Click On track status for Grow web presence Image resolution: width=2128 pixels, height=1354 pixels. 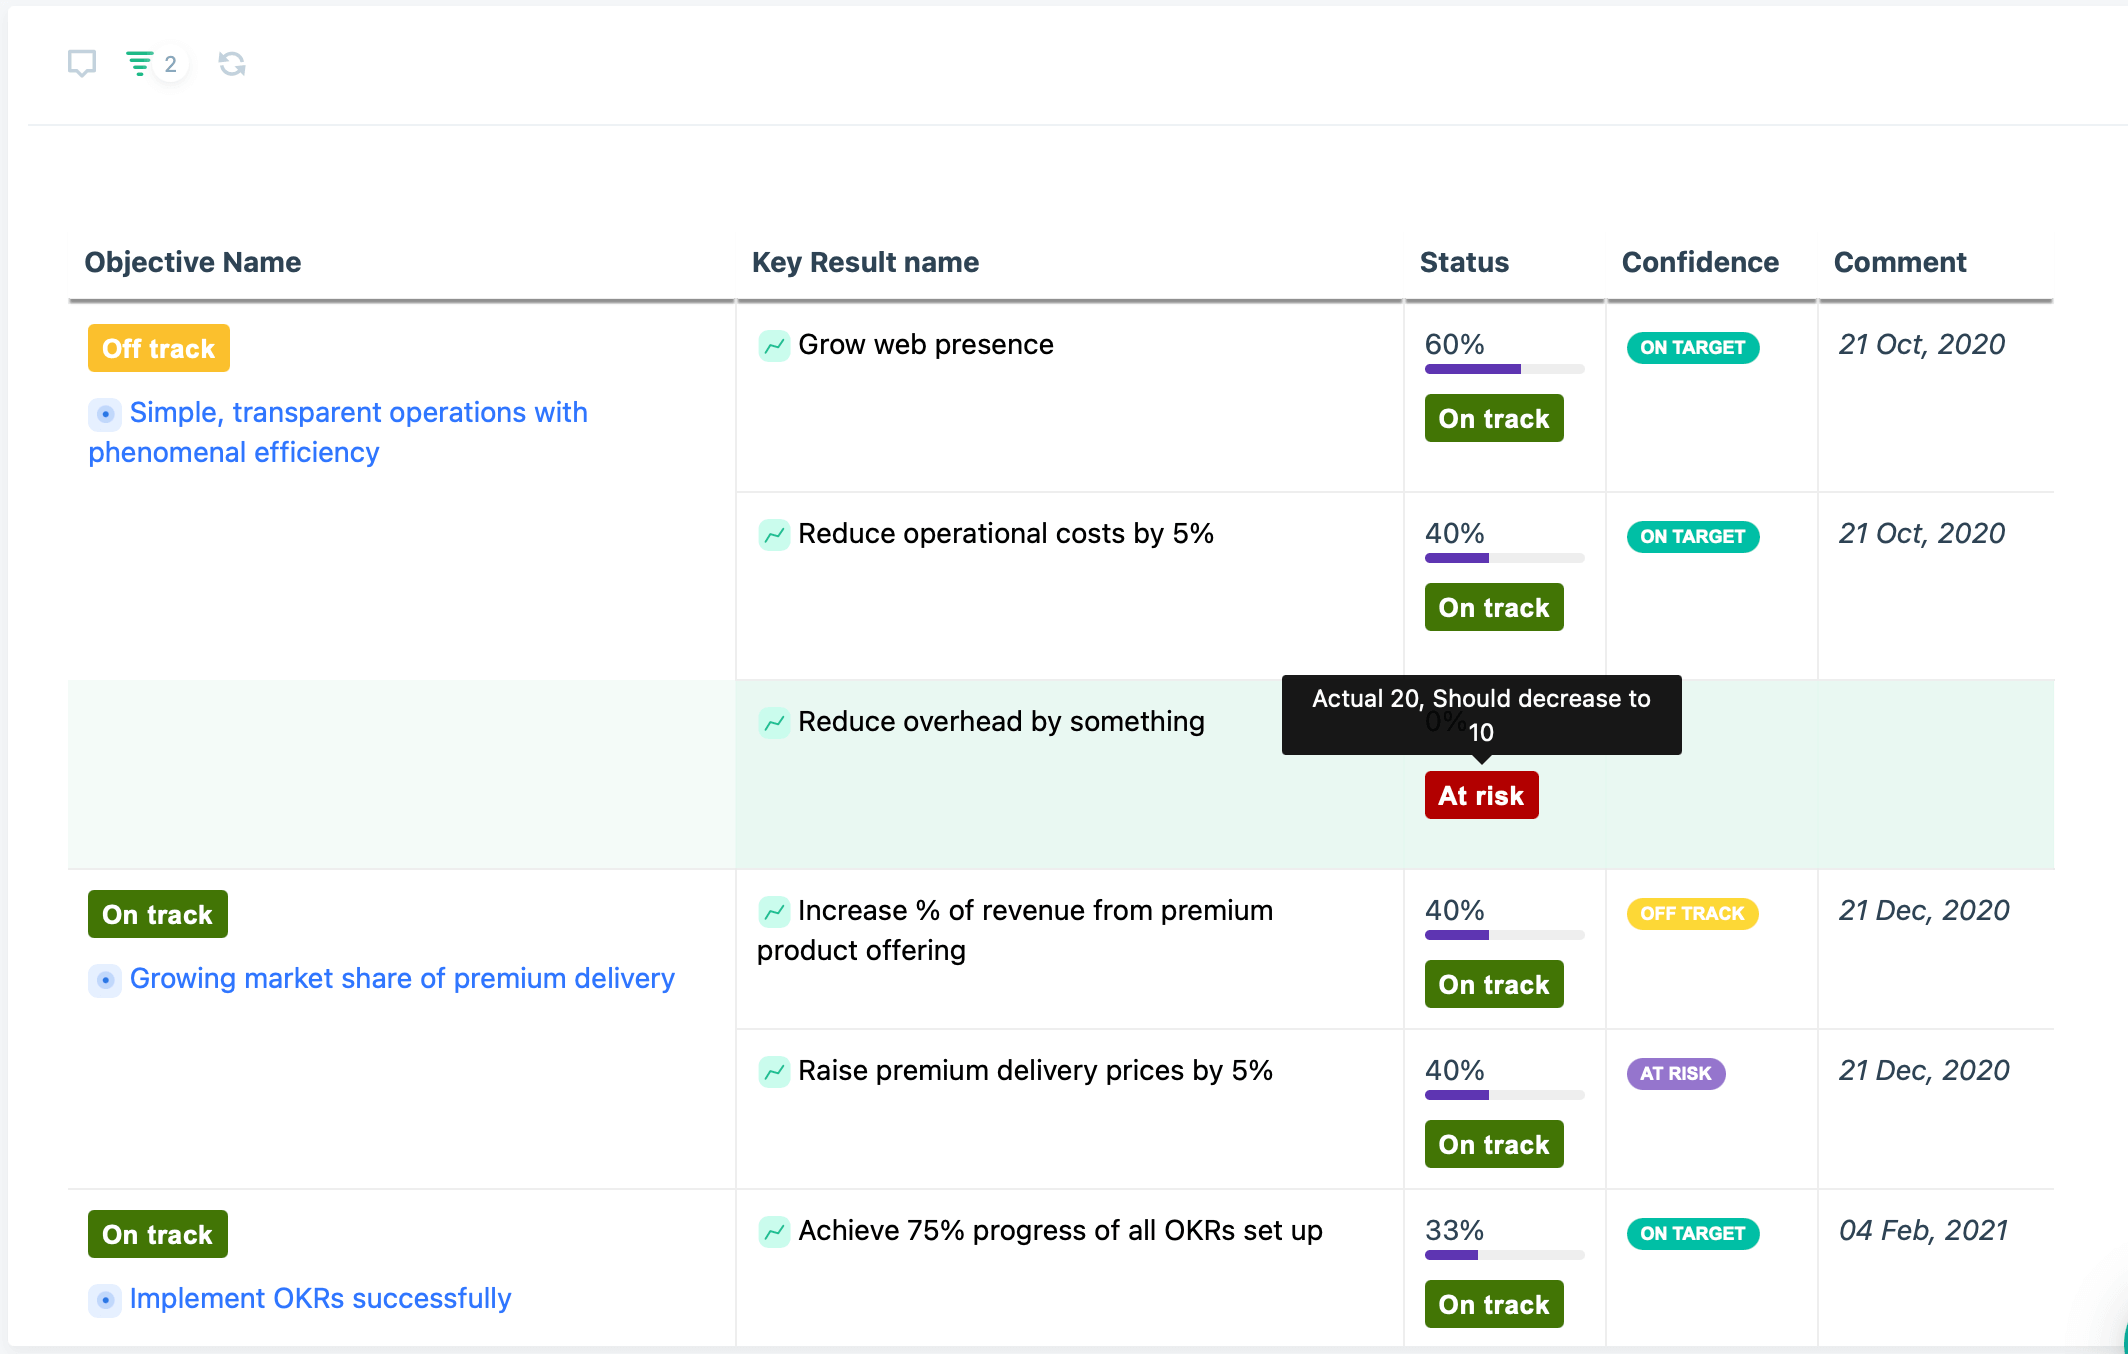point(1494,418)
